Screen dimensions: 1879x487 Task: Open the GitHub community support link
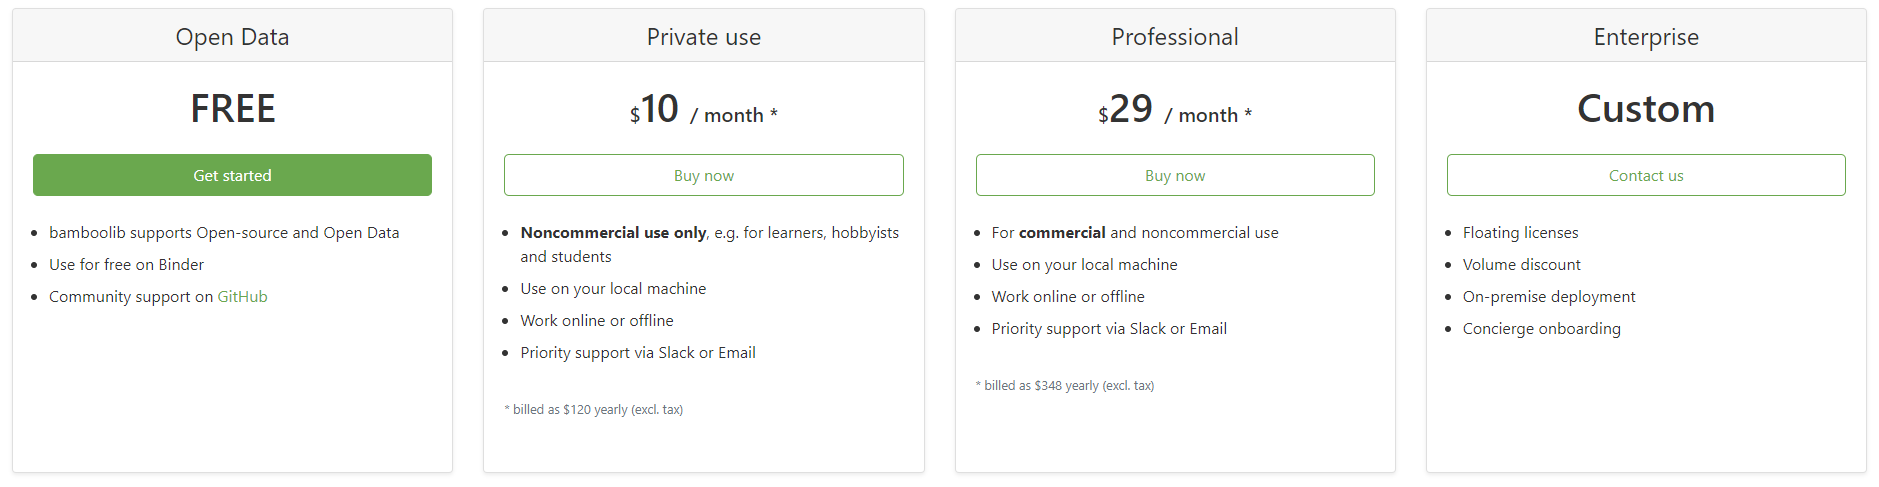(242, 297)
